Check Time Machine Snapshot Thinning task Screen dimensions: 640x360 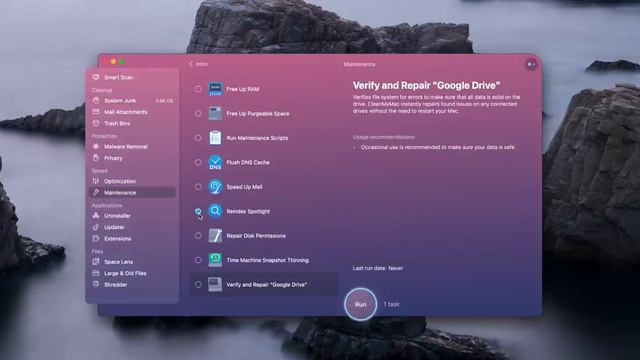point(198,260)
